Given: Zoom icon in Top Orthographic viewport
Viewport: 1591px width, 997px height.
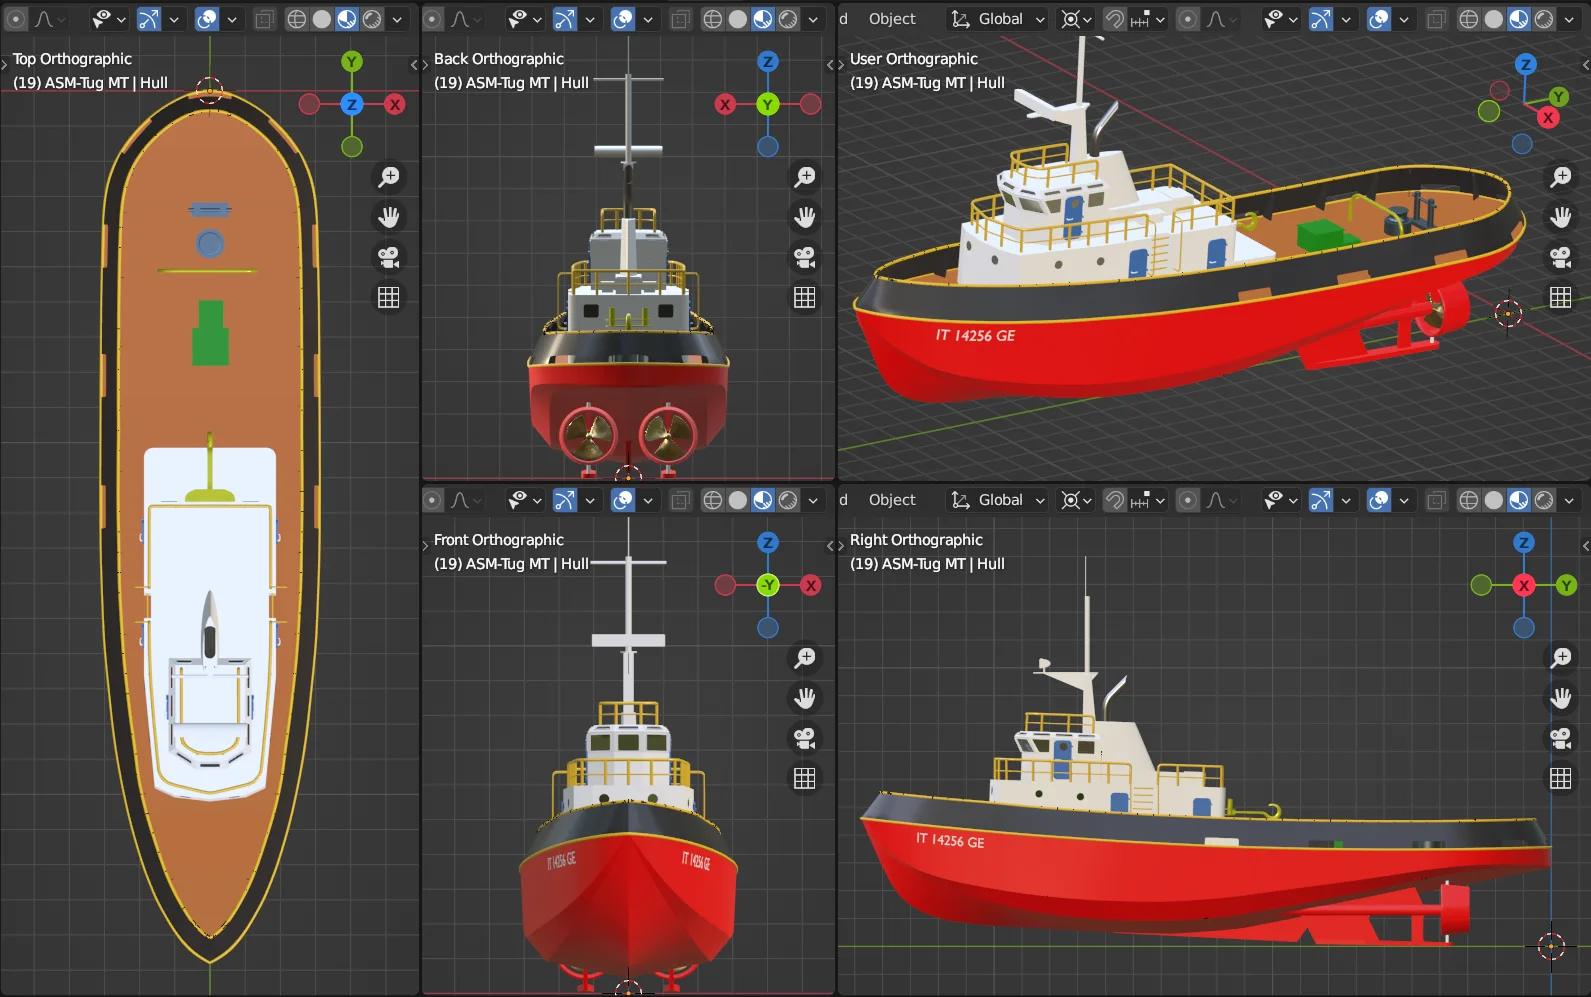Looking at the screenshot, I should [x=388, y=177].
